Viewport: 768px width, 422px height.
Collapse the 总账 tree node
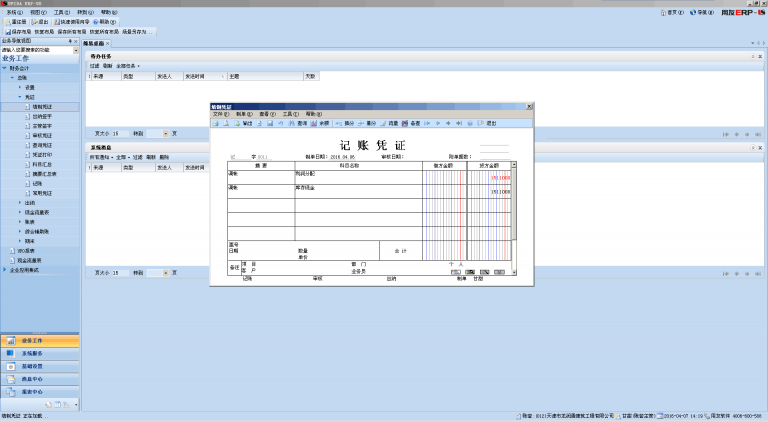click(x=12, y=78)
